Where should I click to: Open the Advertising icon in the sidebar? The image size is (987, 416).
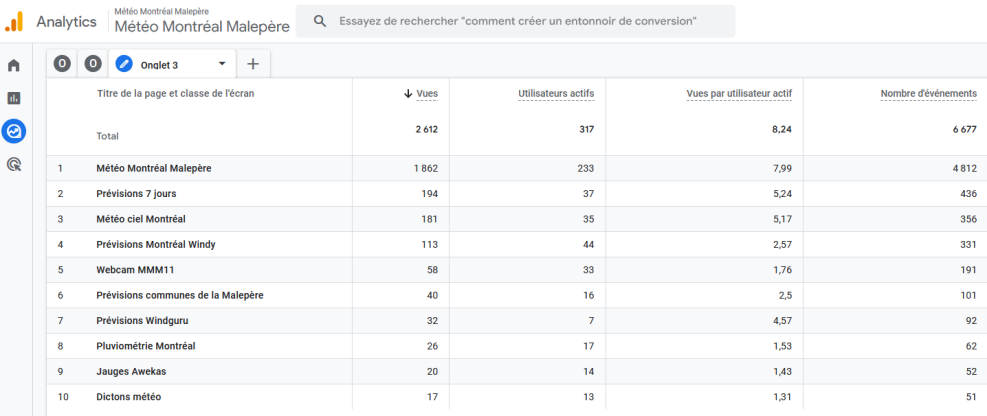[14, 164]
